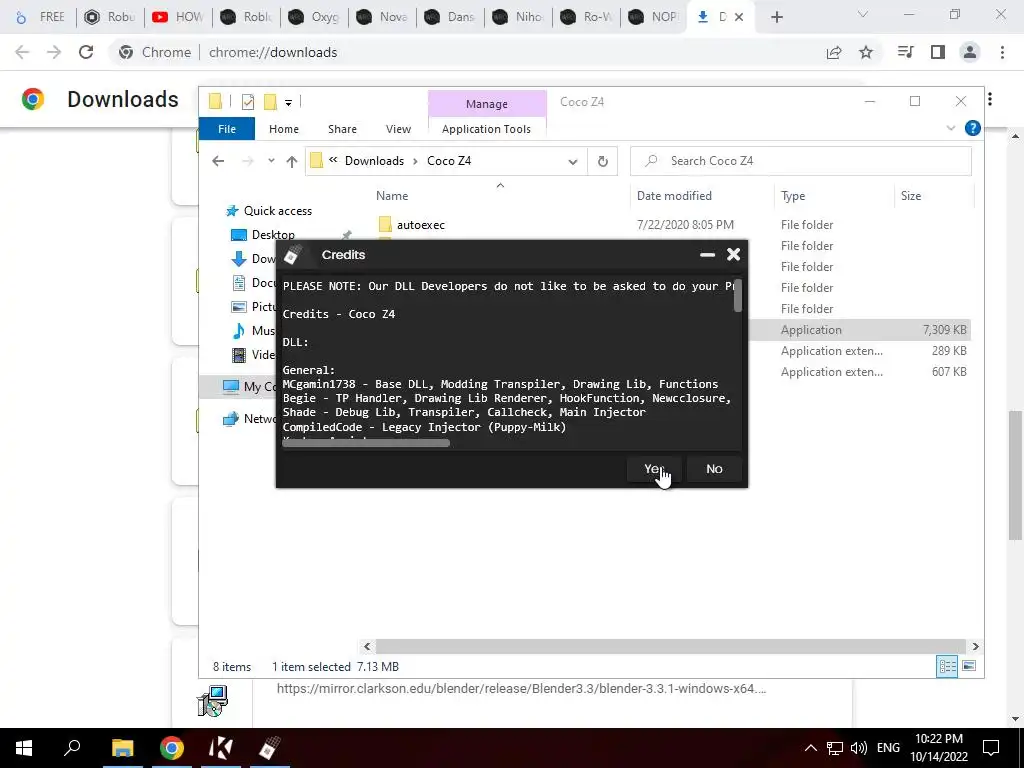
Task: Click the Music note icon in sidebar
Action: coord(239,330)
